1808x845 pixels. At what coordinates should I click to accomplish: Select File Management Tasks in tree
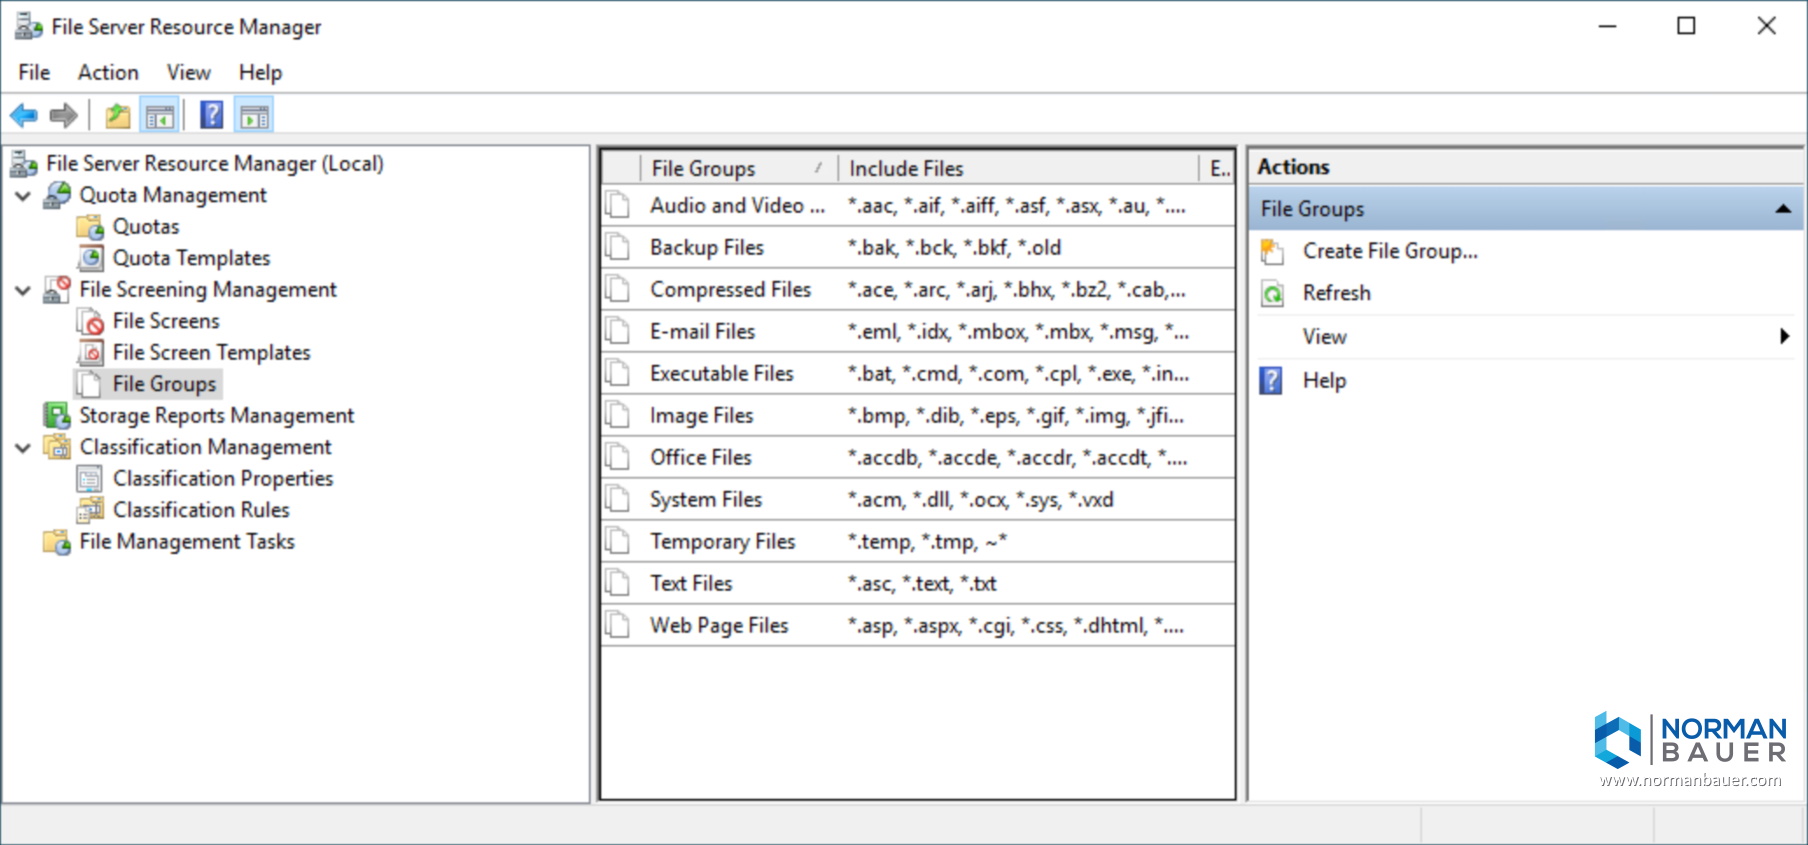coord(187,541)
